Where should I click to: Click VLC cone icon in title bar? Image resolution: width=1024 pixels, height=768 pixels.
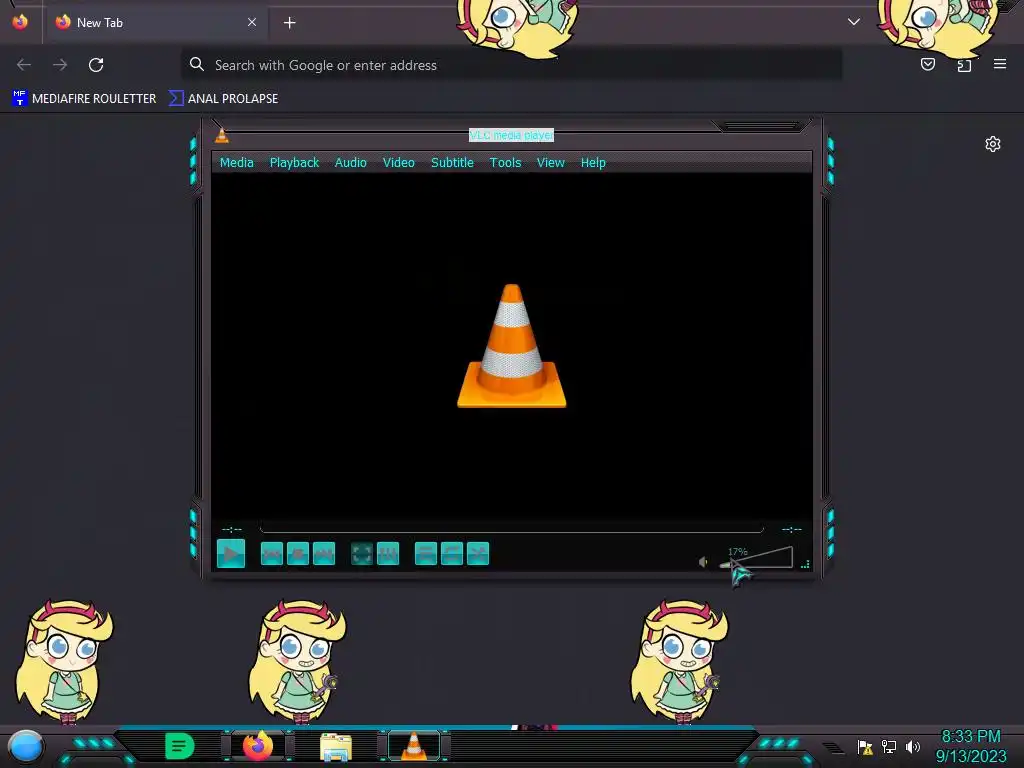click(222, 135)
